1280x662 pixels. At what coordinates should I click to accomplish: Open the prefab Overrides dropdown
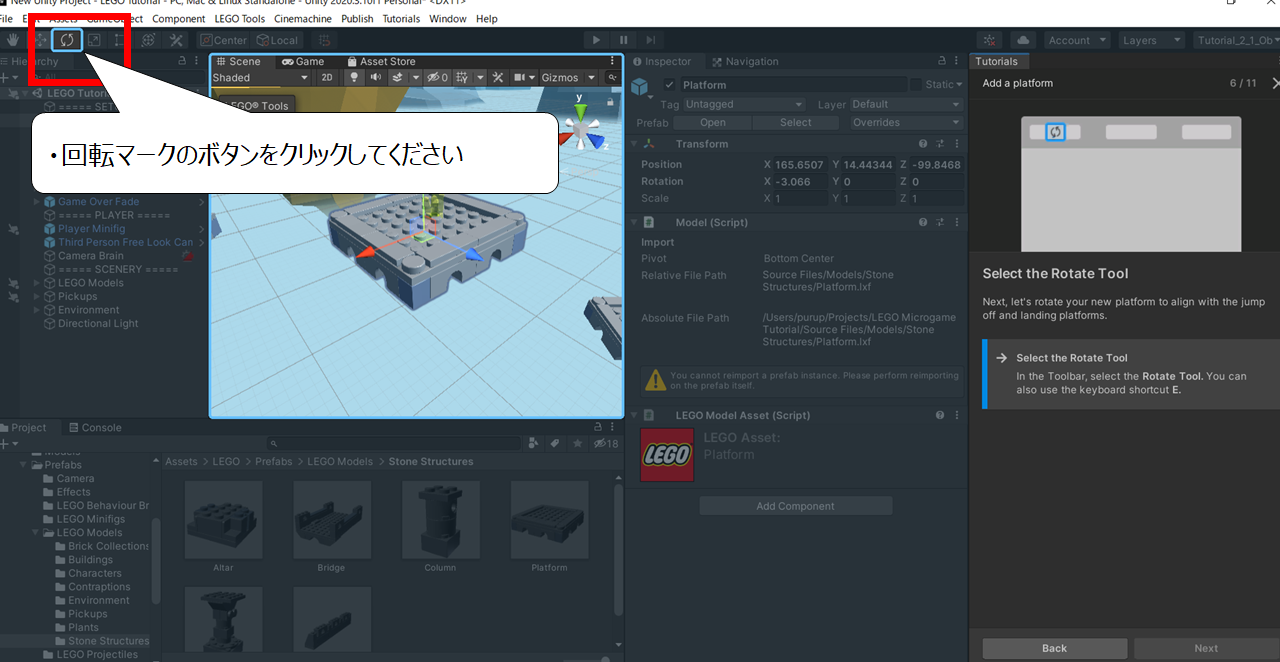906,122
